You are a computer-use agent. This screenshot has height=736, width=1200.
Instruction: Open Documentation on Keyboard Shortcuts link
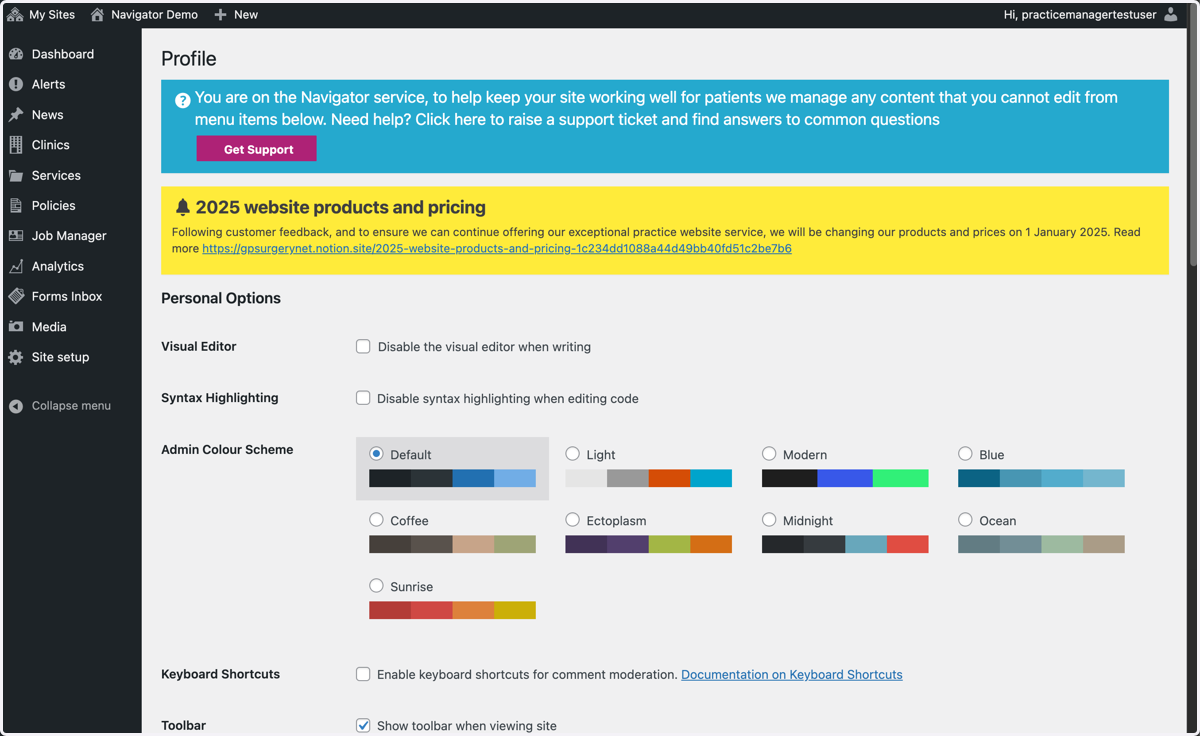click(792, 674)
